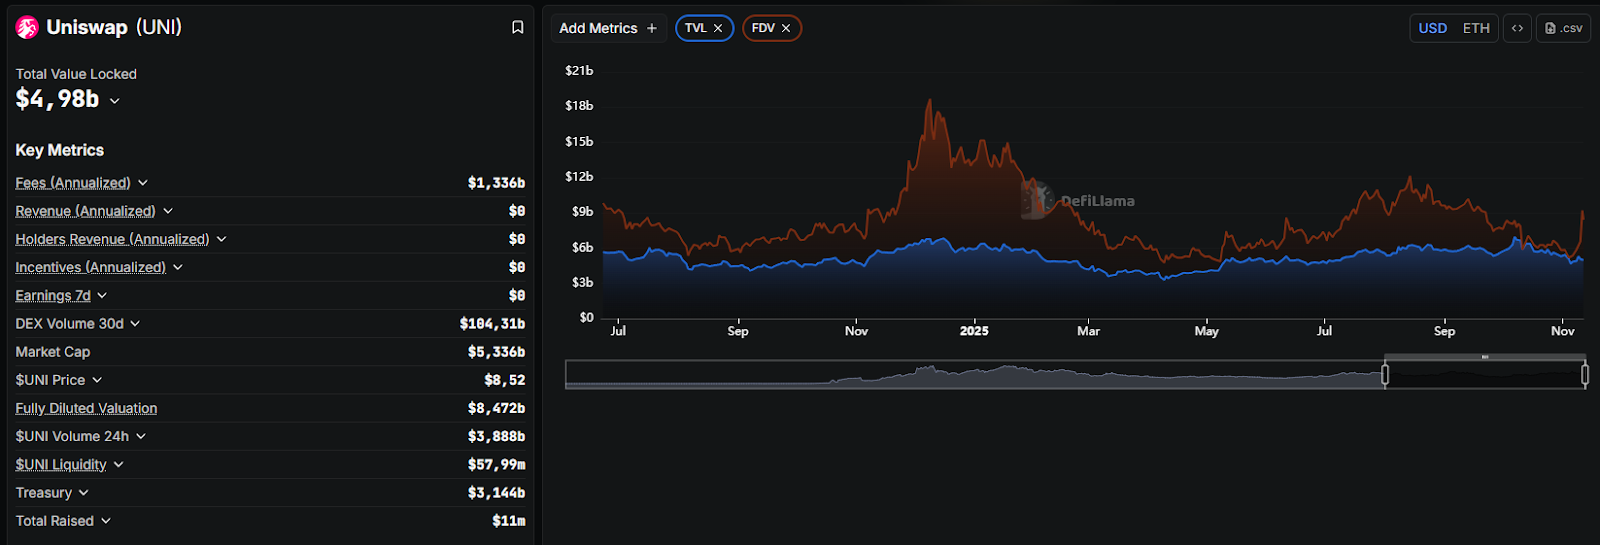Expand the $UNI Price row
Viewport: 1600px width, 545px height.
[x=97, y=380]
